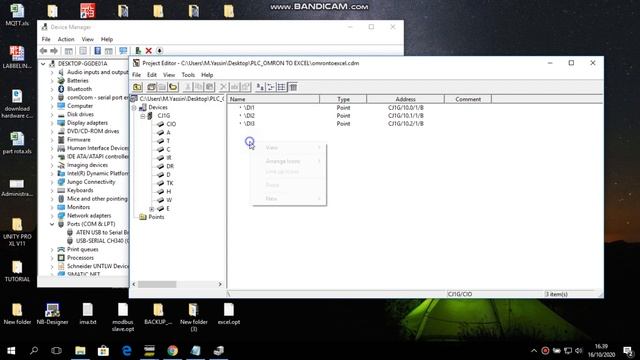This screenshot has height=360, width=640.
Task: Launch Google Chrome from the taskbar
Action: click(173, 351)
